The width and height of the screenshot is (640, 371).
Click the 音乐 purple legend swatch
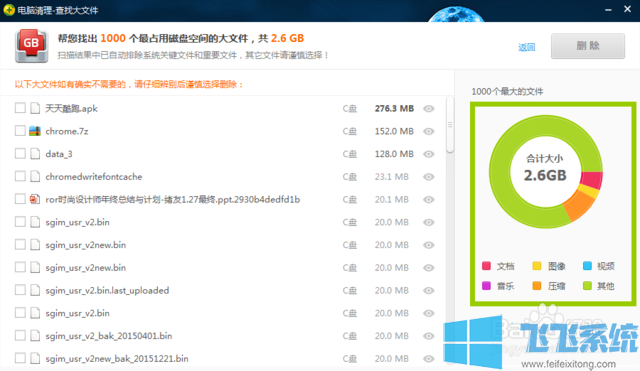pos(486,286)
